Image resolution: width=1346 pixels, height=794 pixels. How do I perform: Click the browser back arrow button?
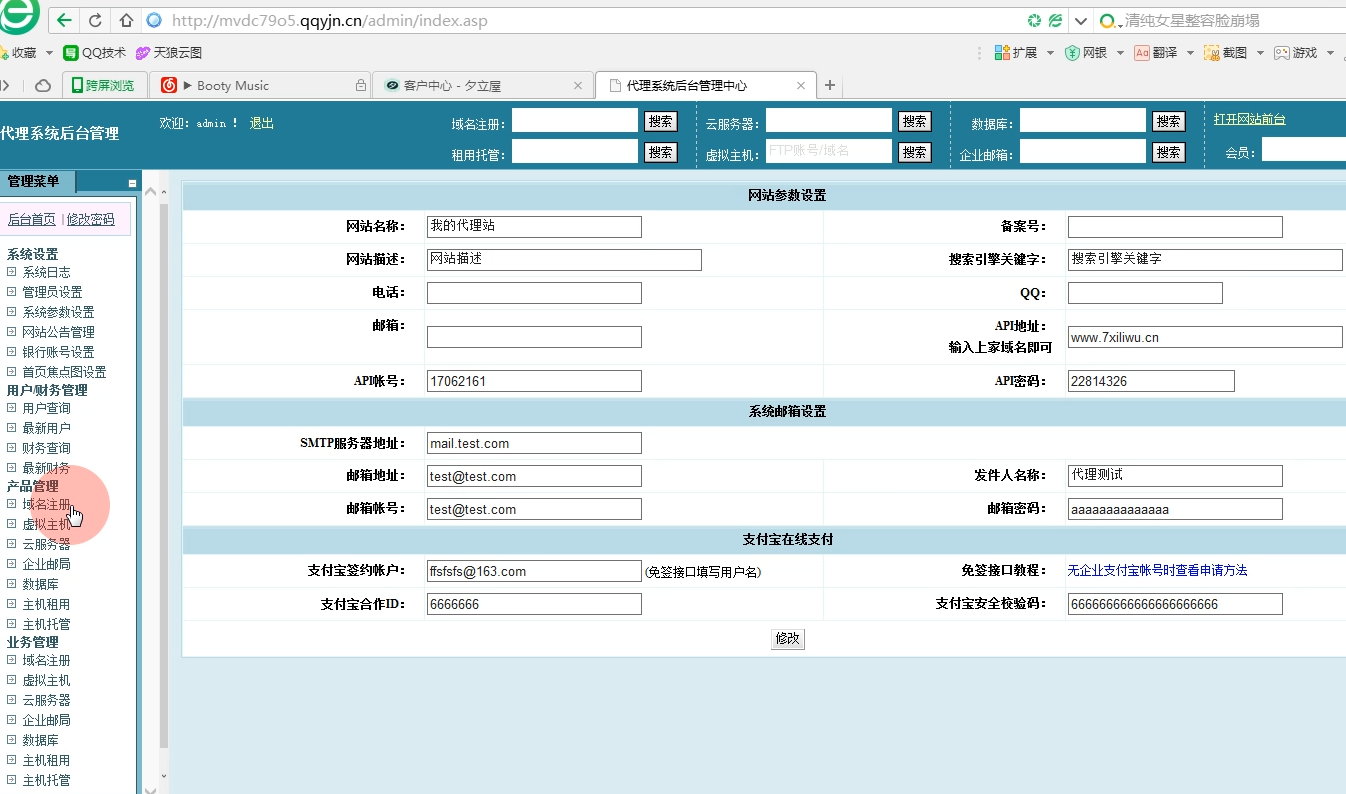pyautogui.click(x=64, y=20)
